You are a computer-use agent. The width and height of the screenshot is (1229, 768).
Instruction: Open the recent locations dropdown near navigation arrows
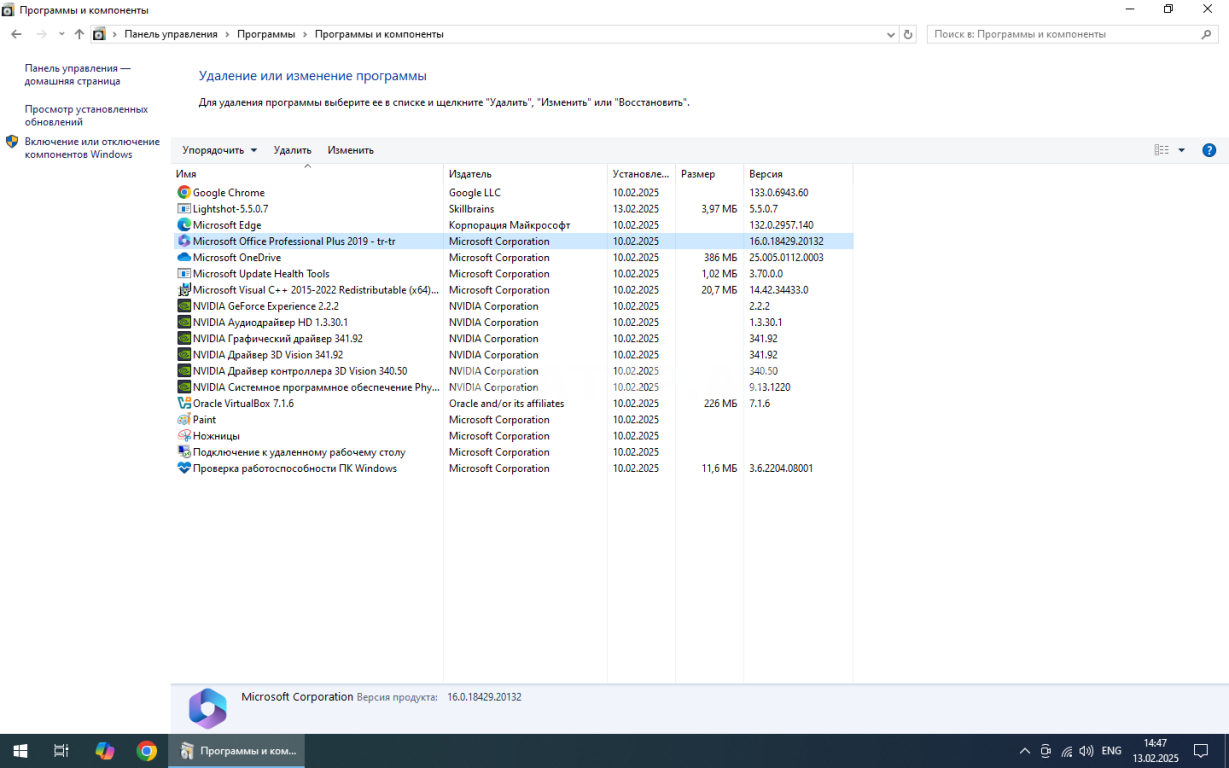62,34
